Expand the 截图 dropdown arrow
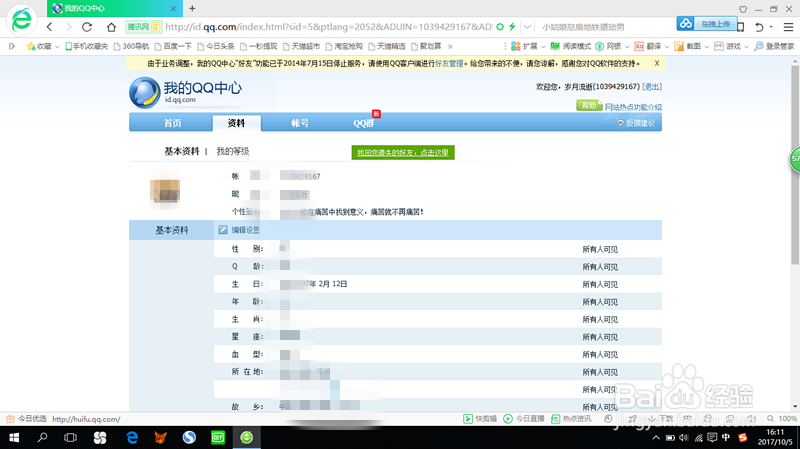800x449 pixels. tap(707, 47)
